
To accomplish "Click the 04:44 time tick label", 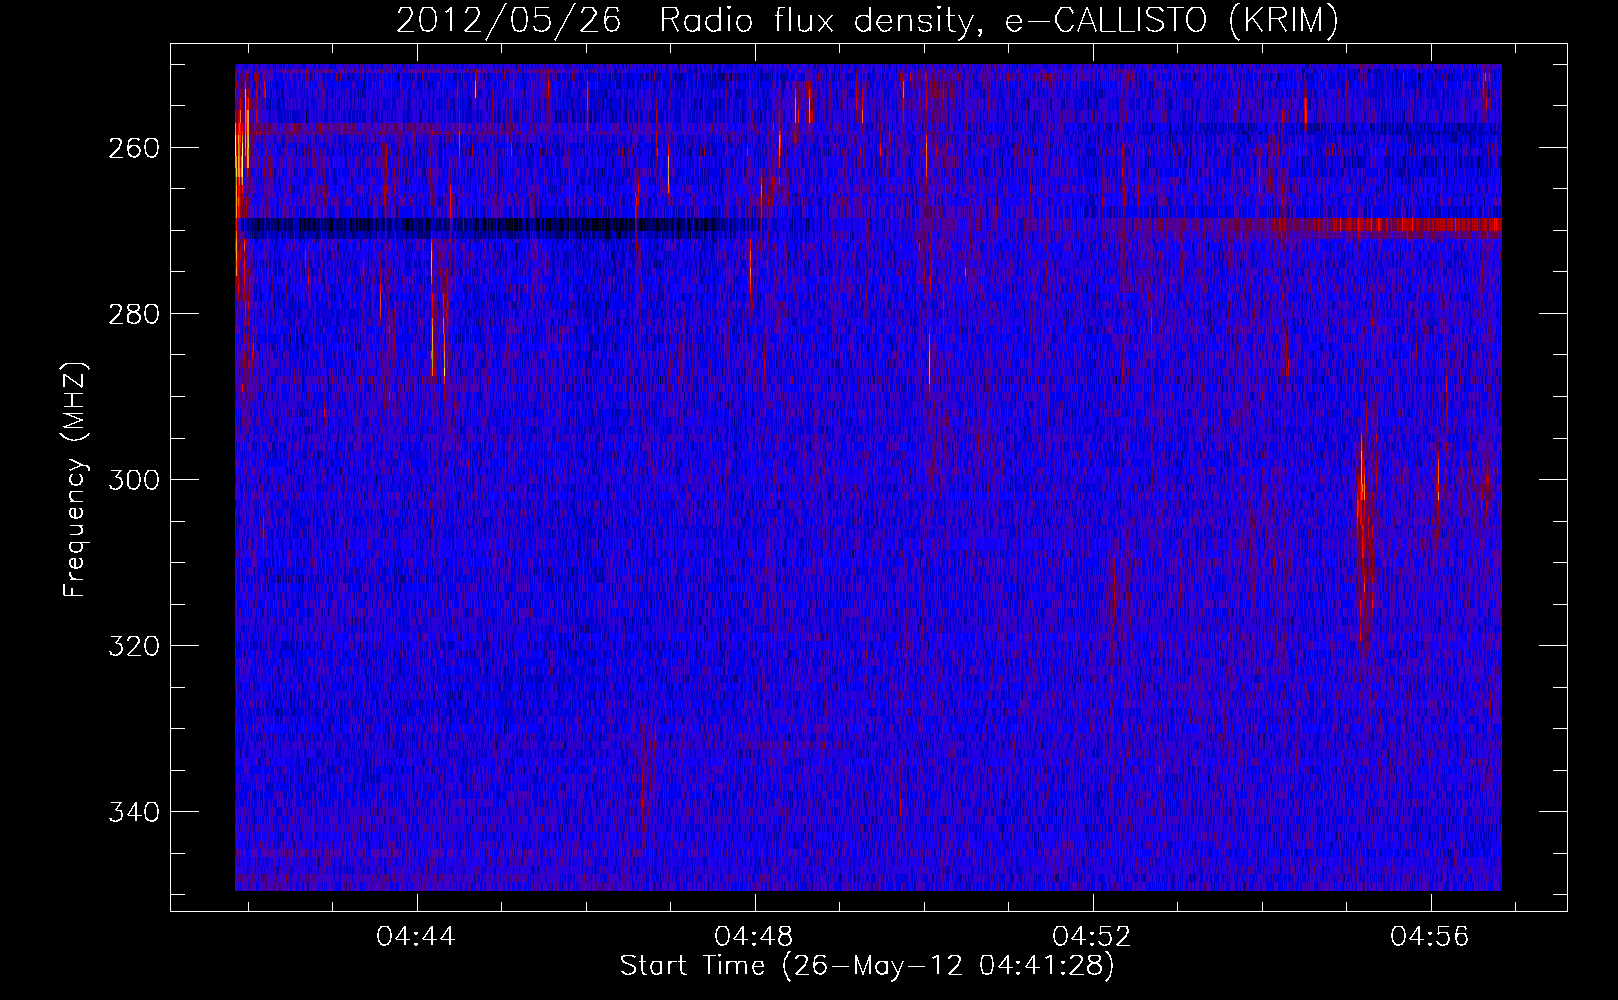I will pos(416,937).
